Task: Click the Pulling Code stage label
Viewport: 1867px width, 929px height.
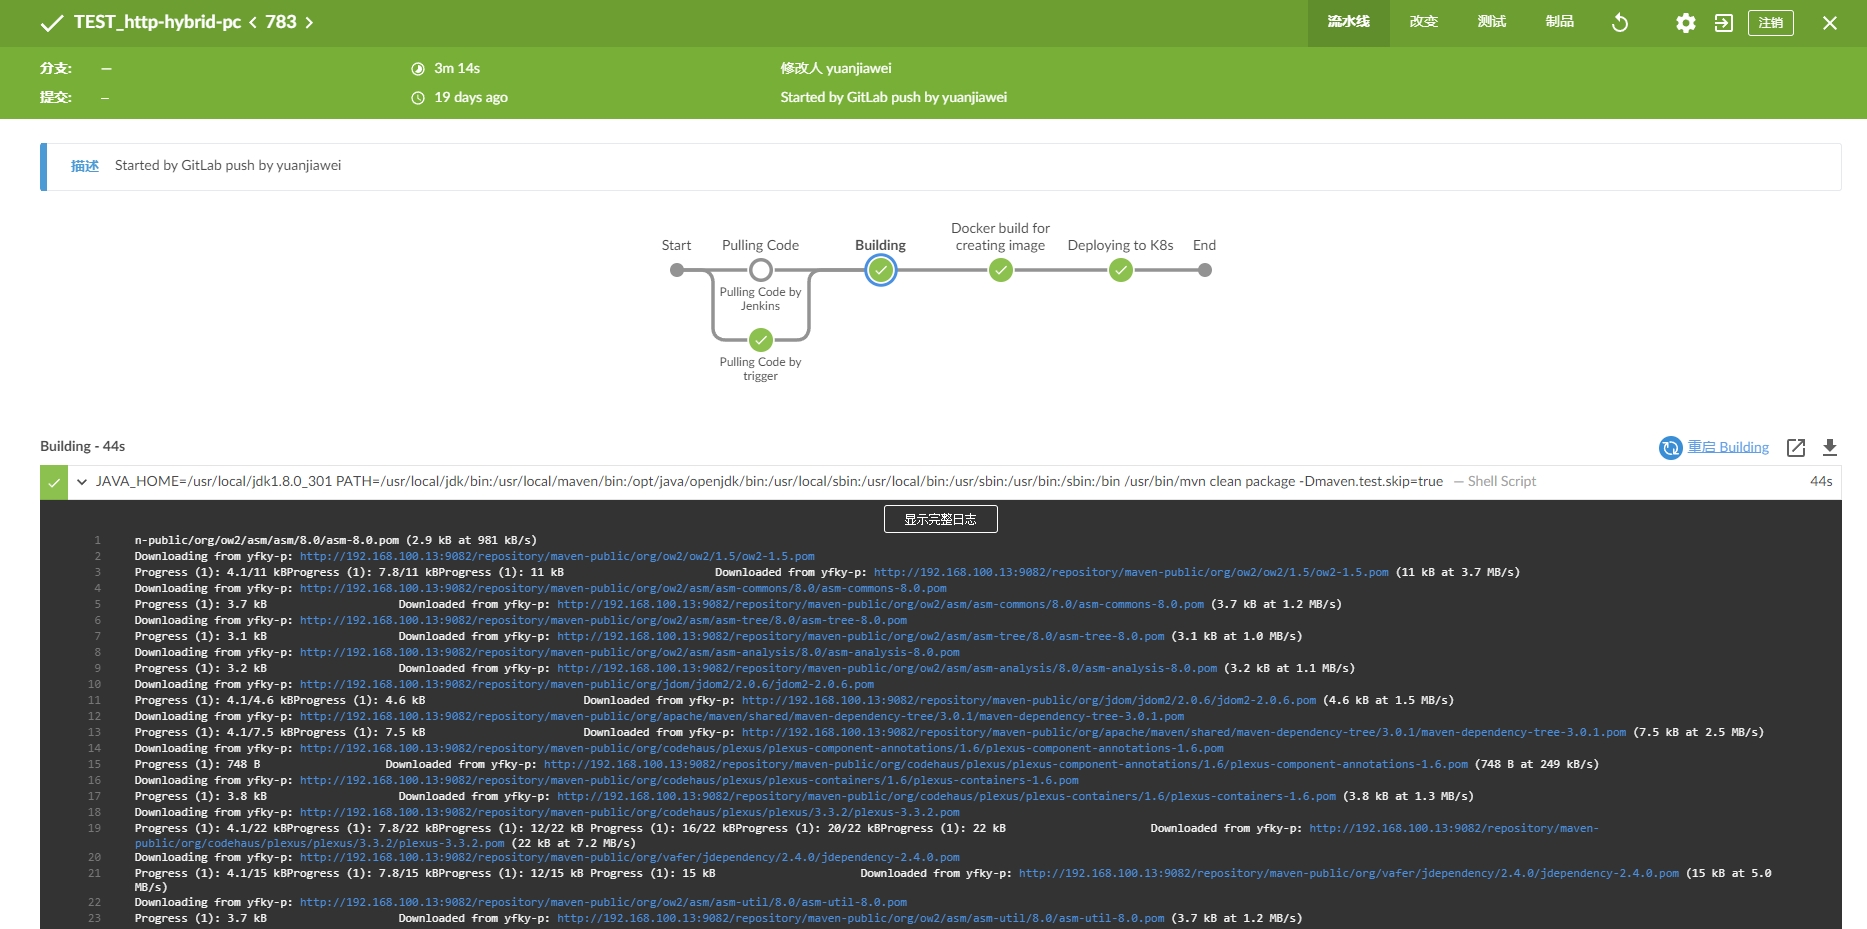Action: click(760, 245)
